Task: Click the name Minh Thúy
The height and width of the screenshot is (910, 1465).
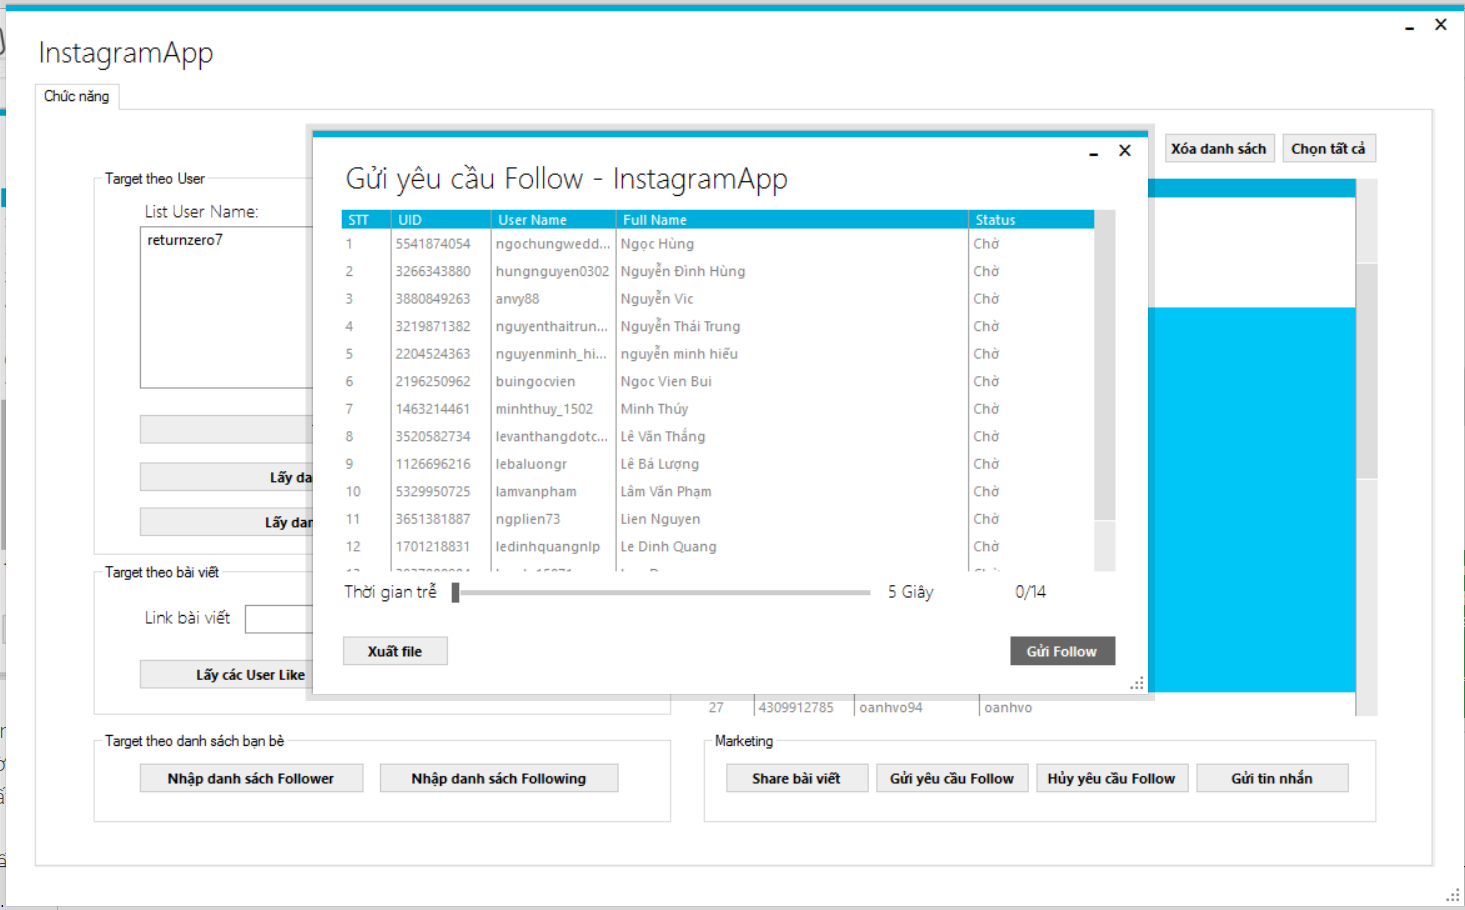Action: point(654,409)
